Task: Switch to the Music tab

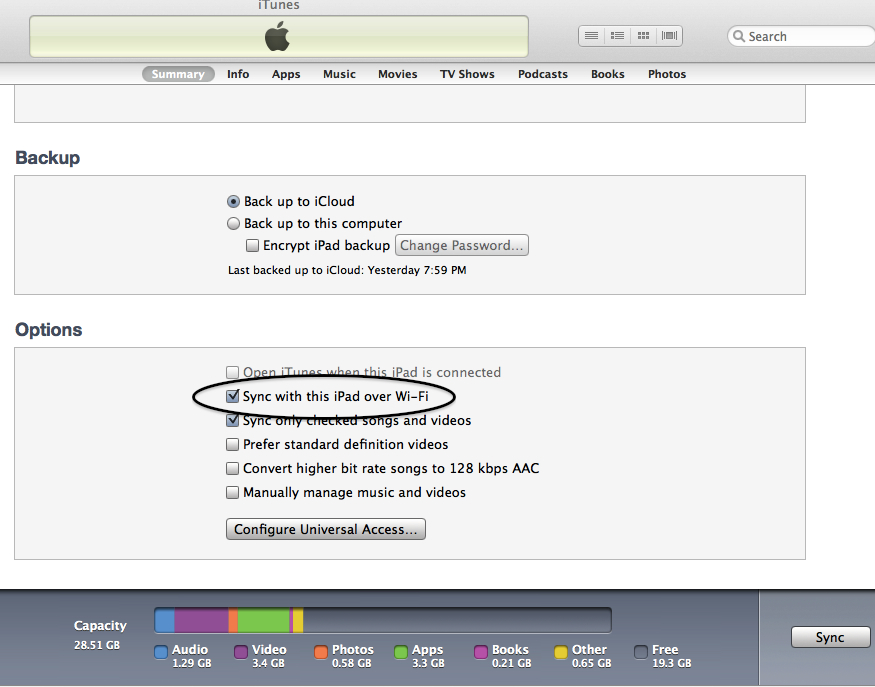Action: [339, 74]
